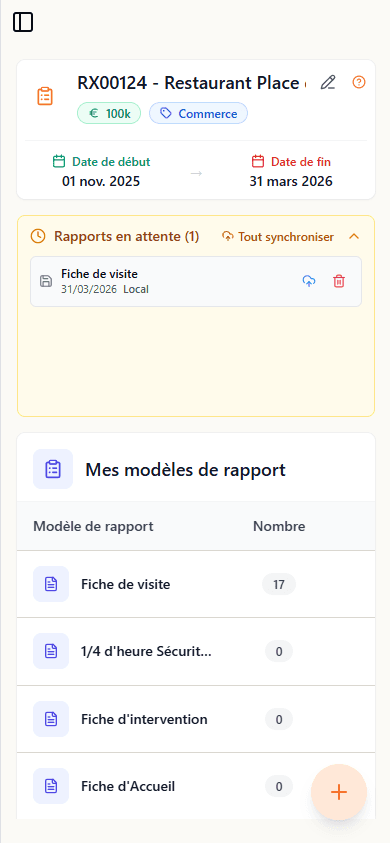Delete pending Fiche de visite report
This screenshot has height=843, width=390.
tap(339, 281)
